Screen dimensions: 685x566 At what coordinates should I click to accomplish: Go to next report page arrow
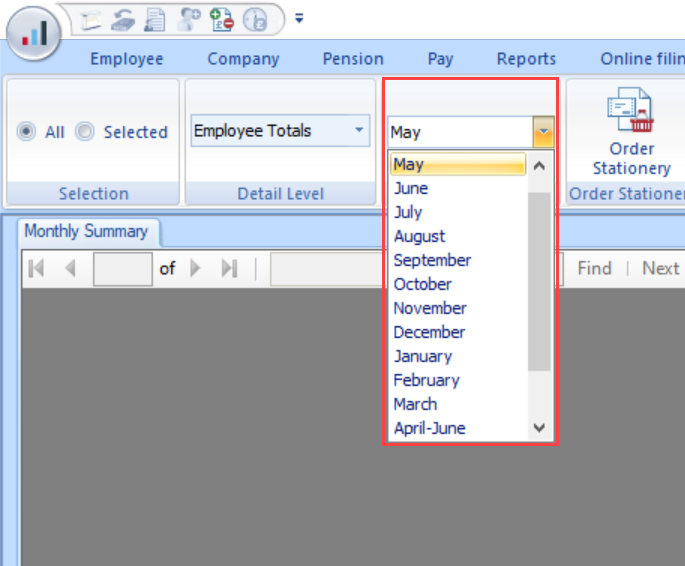[195, 268]
